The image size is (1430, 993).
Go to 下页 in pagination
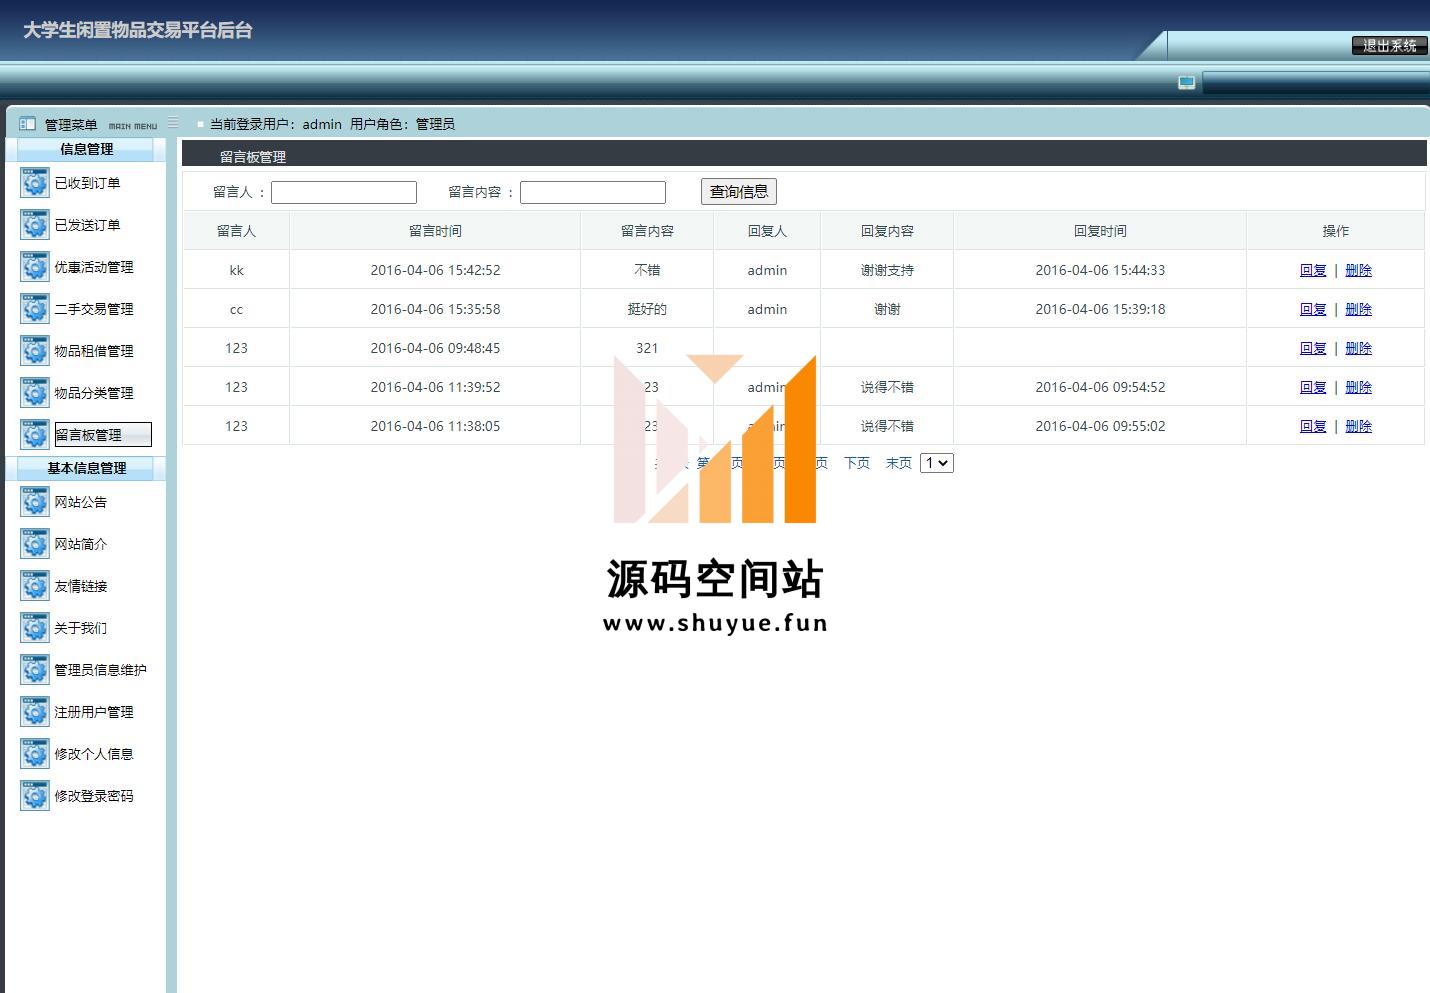coord(857,463)
